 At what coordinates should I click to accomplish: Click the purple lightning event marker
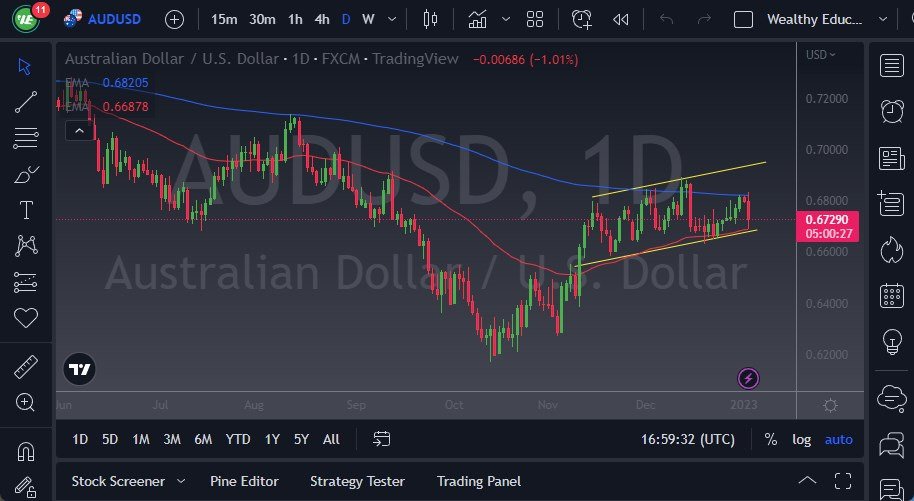click(748, 379)
